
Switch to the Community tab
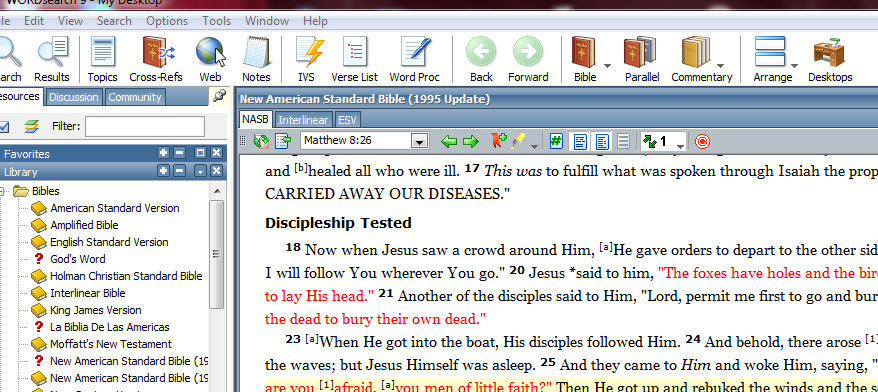click(x=134, y=97)
